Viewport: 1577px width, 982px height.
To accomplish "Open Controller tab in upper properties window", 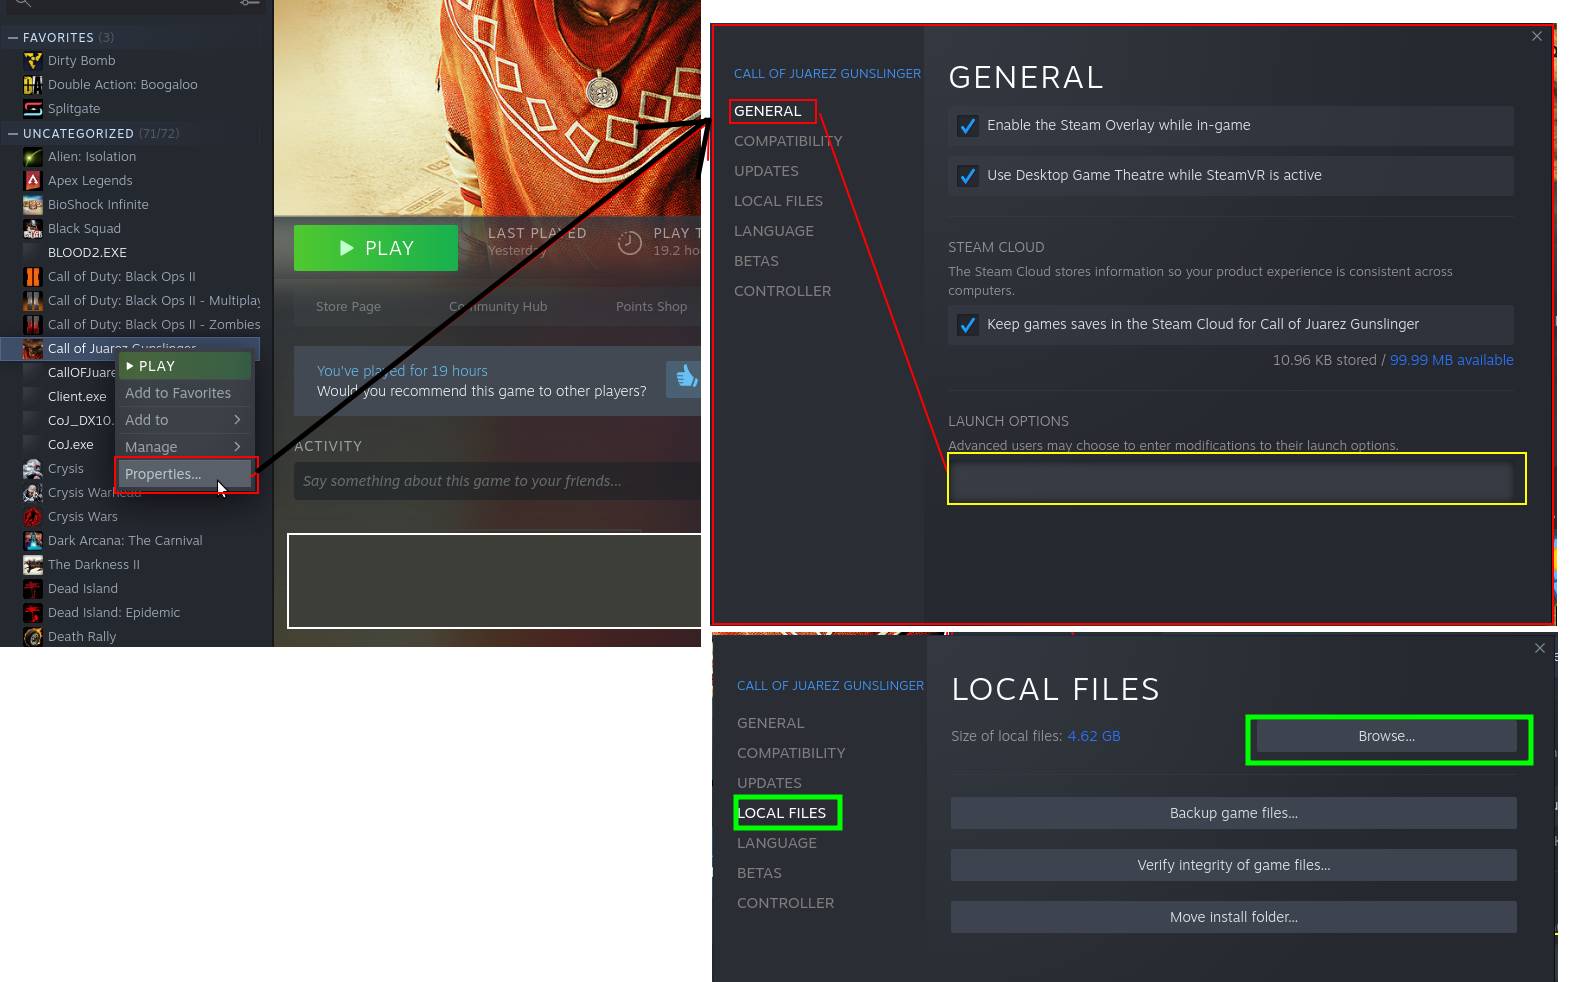I will click(782, 291).
